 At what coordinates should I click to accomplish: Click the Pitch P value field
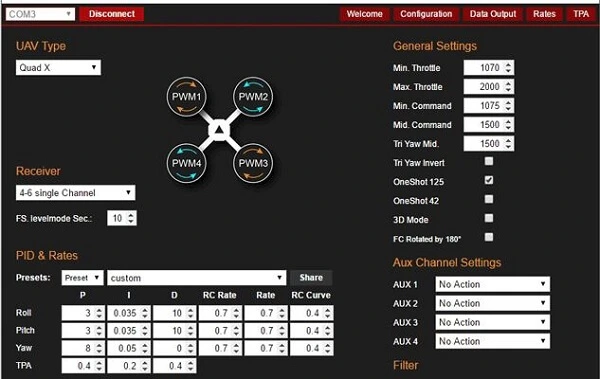(83, 331)
